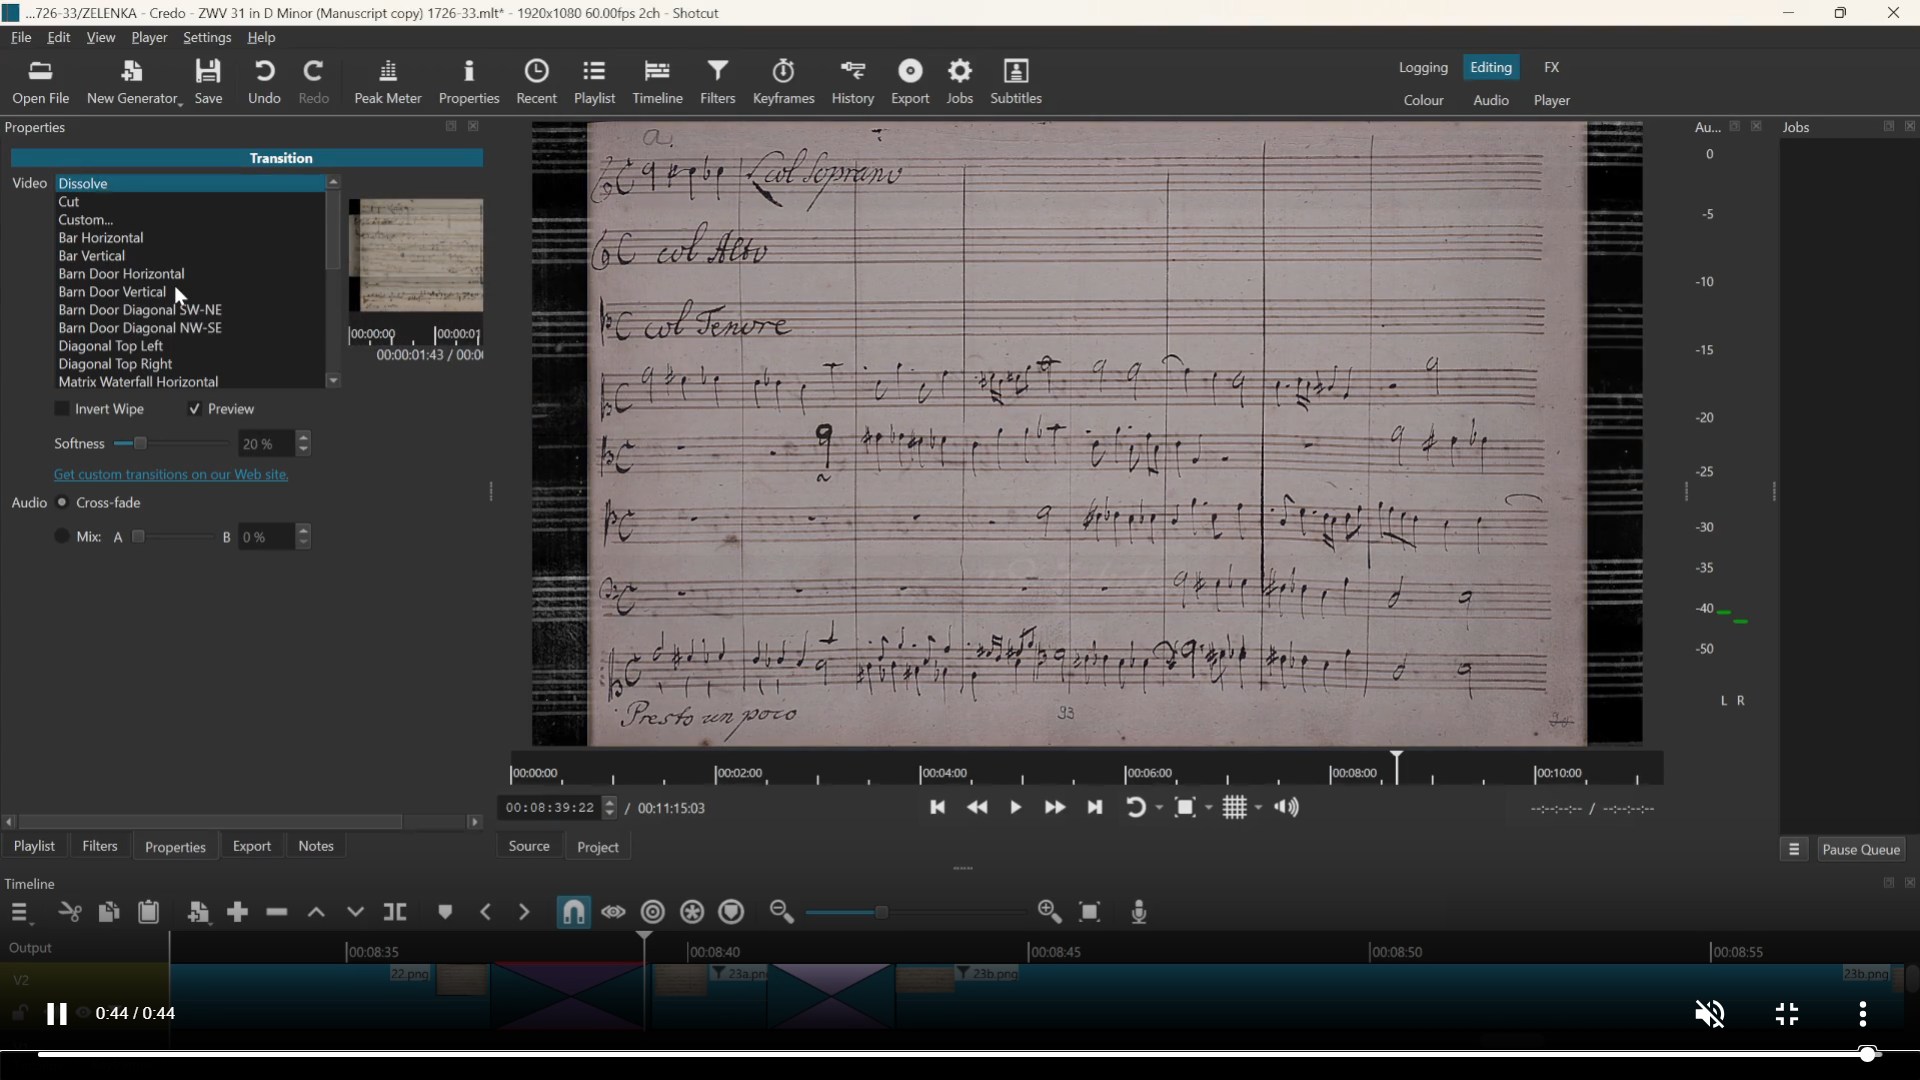Click Record Audio microphone icon
Image resolution: width=1920 pixels, height=1080 pixels.
coord(1139,912)
